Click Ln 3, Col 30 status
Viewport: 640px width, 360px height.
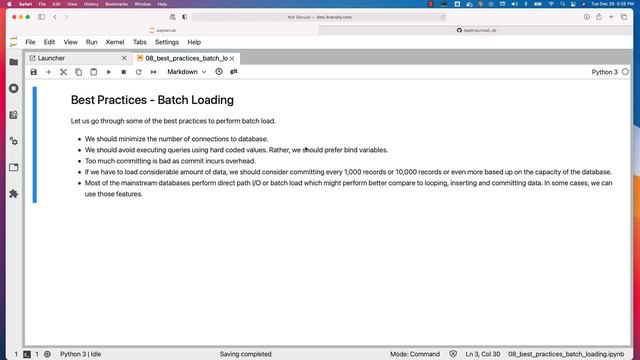click(x=482, y=354)
